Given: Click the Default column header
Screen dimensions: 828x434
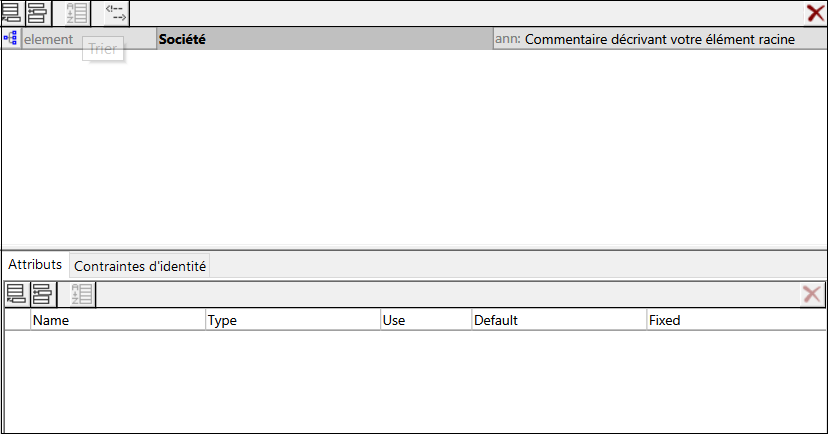Looking at the screenshot, I should pyautogui.click(x=557, y=320).
